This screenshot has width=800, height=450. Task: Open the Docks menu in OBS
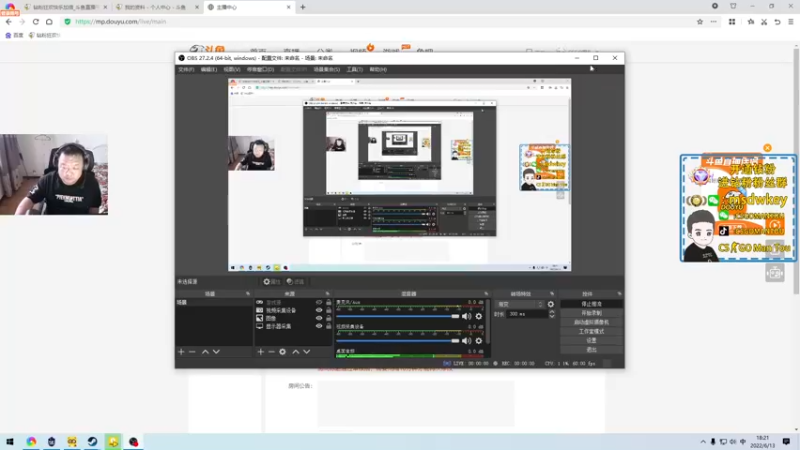click(260, 69)
